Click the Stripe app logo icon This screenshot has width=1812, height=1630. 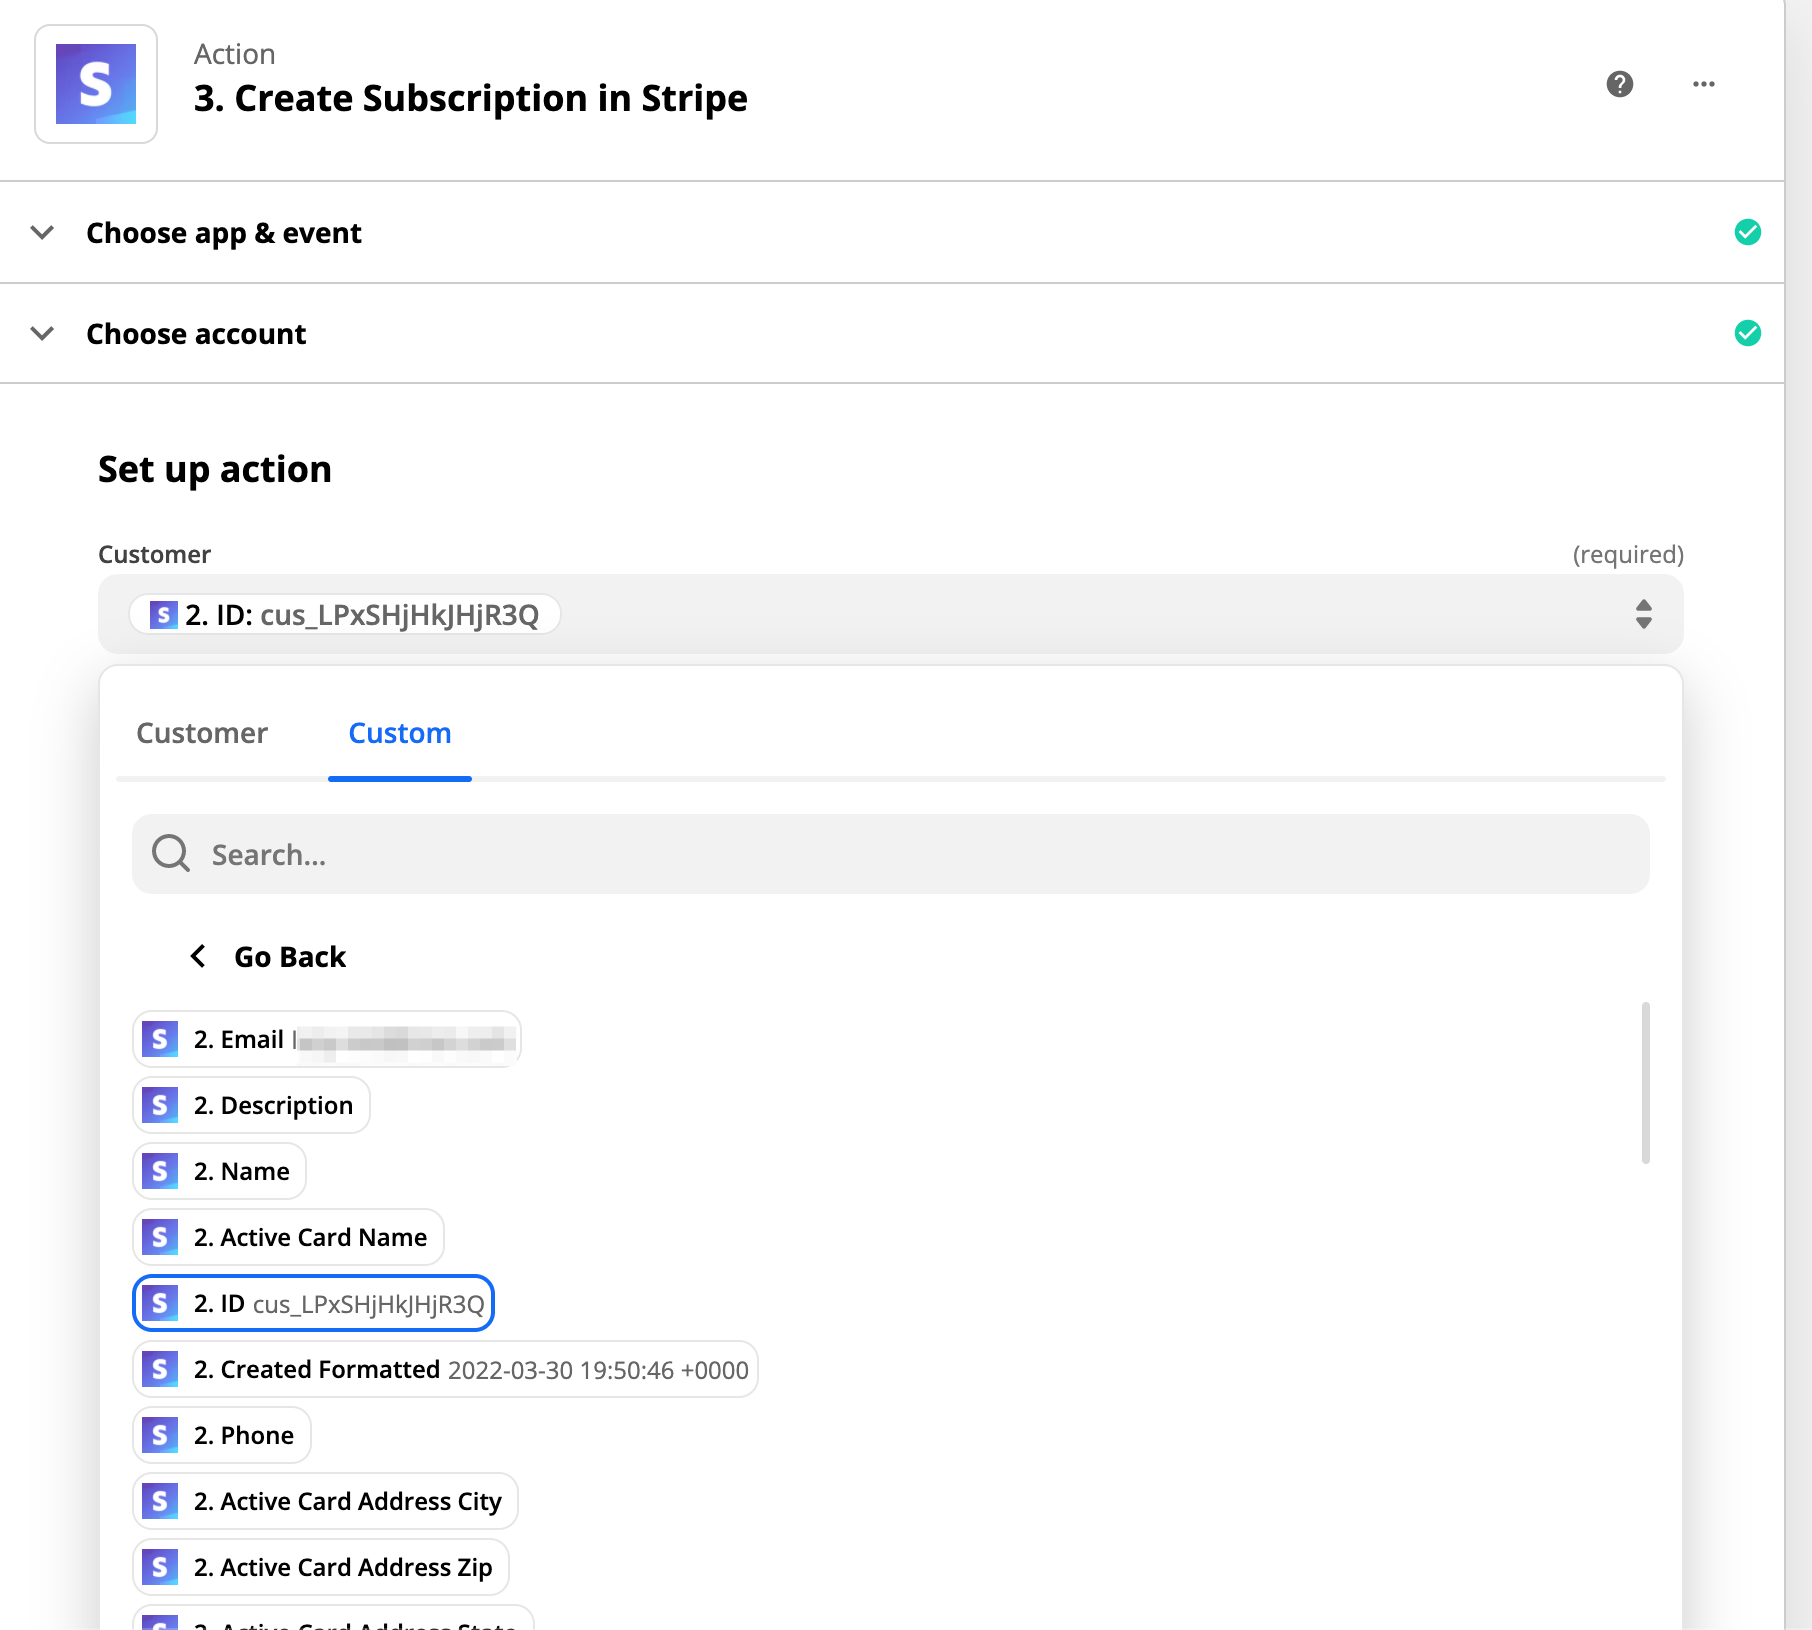(x=96, y=84)
